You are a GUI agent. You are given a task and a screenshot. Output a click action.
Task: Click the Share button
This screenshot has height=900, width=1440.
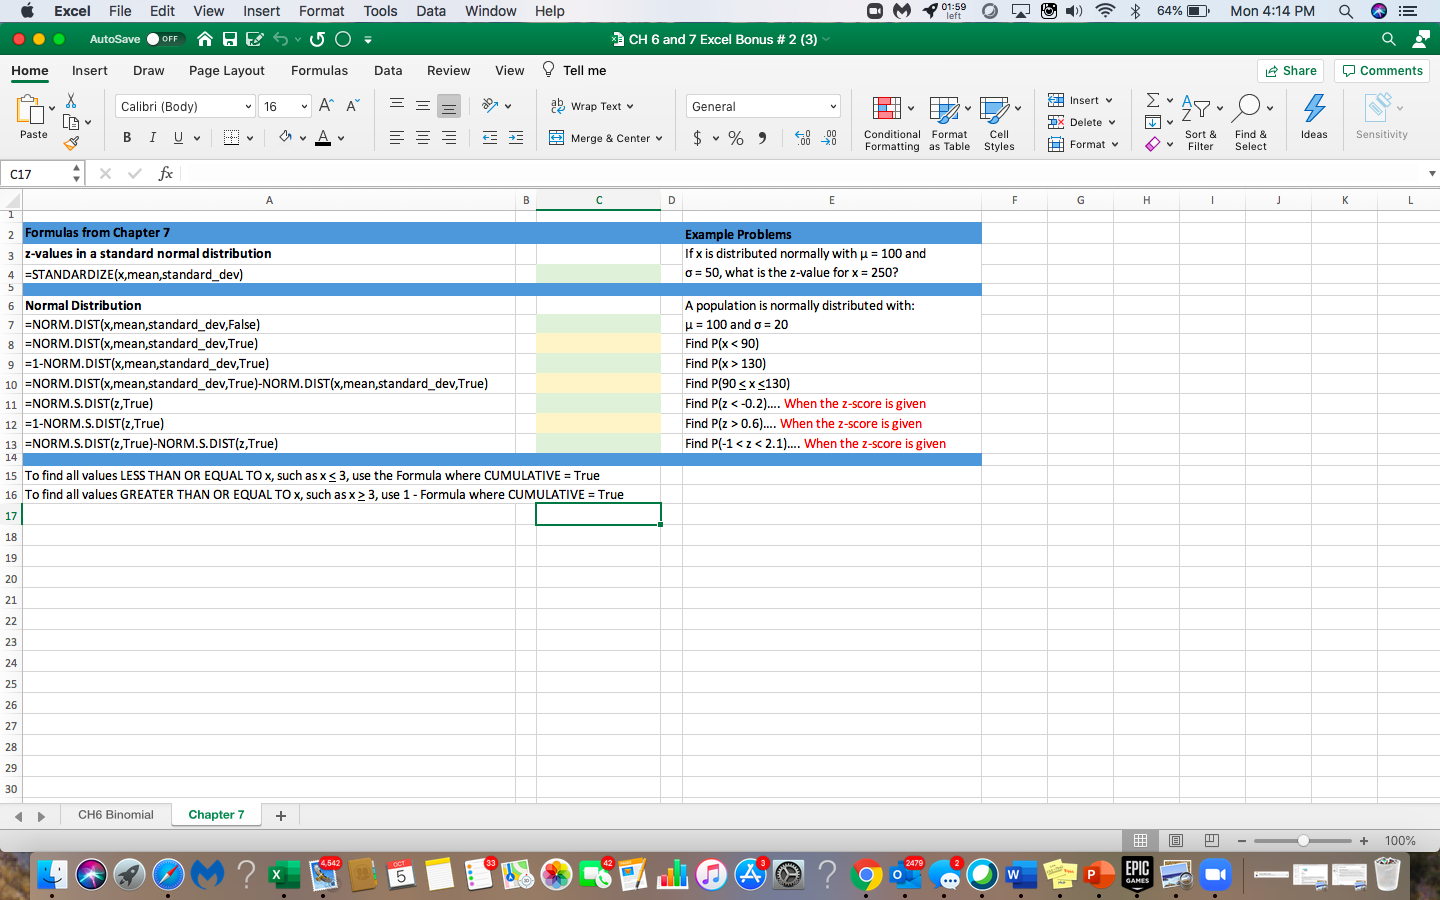(1290, 71)
